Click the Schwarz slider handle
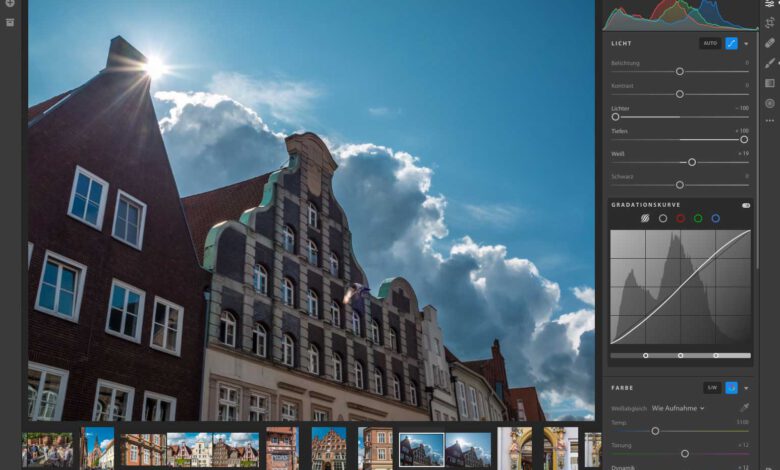Image resolution: width=780 pixels, height=470 pixels. [680, 185]
